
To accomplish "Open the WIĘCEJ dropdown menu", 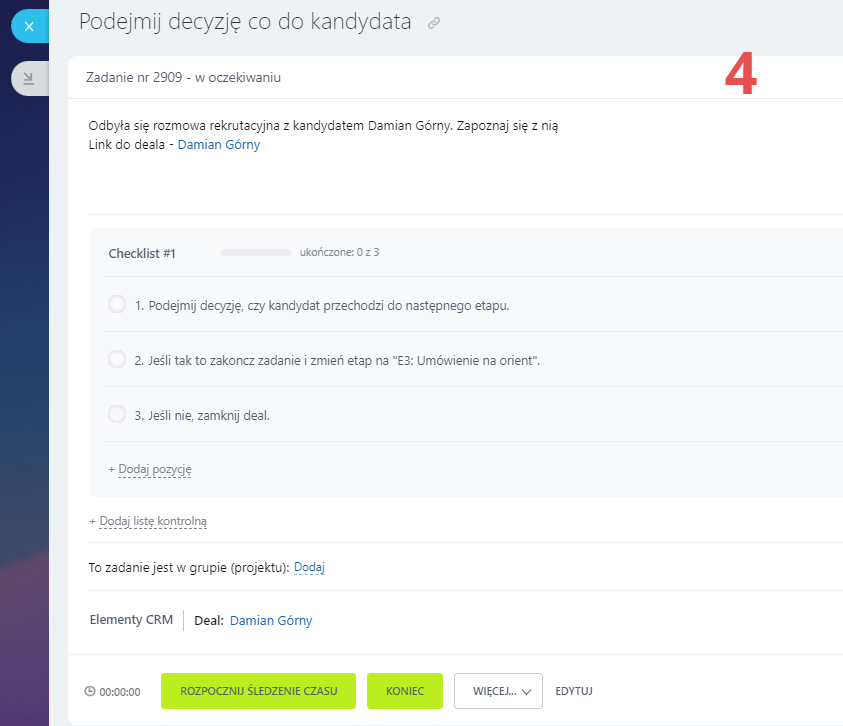I will 498,691.
